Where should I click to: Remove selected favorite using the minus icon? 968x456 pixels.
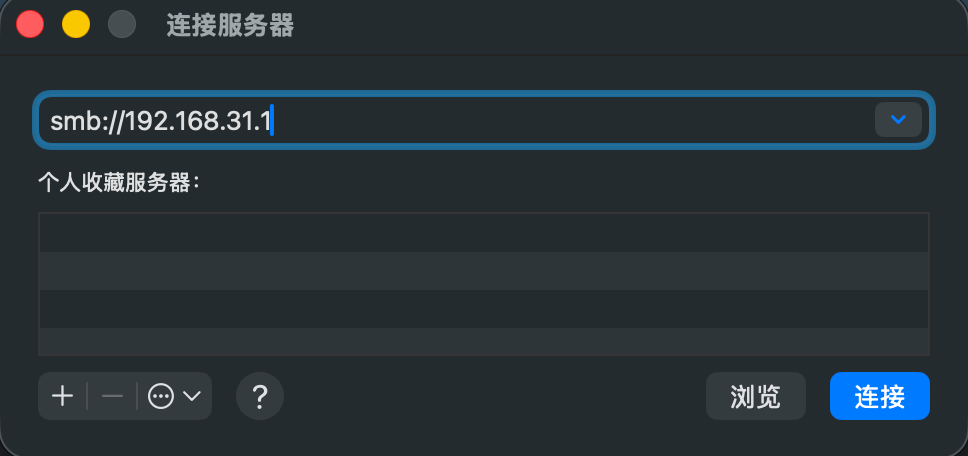112,396
